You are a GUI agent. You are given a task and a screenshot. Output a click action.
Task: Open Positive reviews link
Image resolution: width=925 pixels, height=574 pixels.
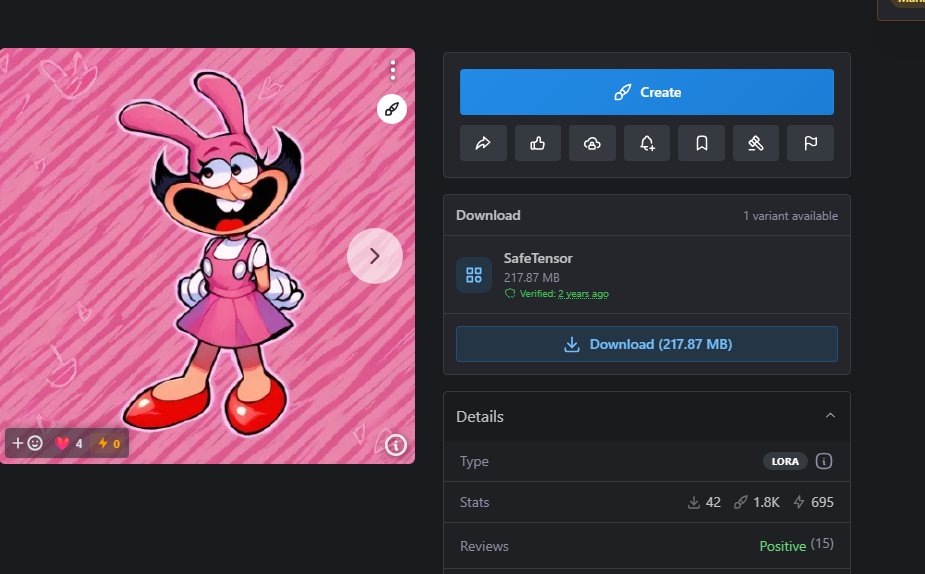(x=782, y=546)
